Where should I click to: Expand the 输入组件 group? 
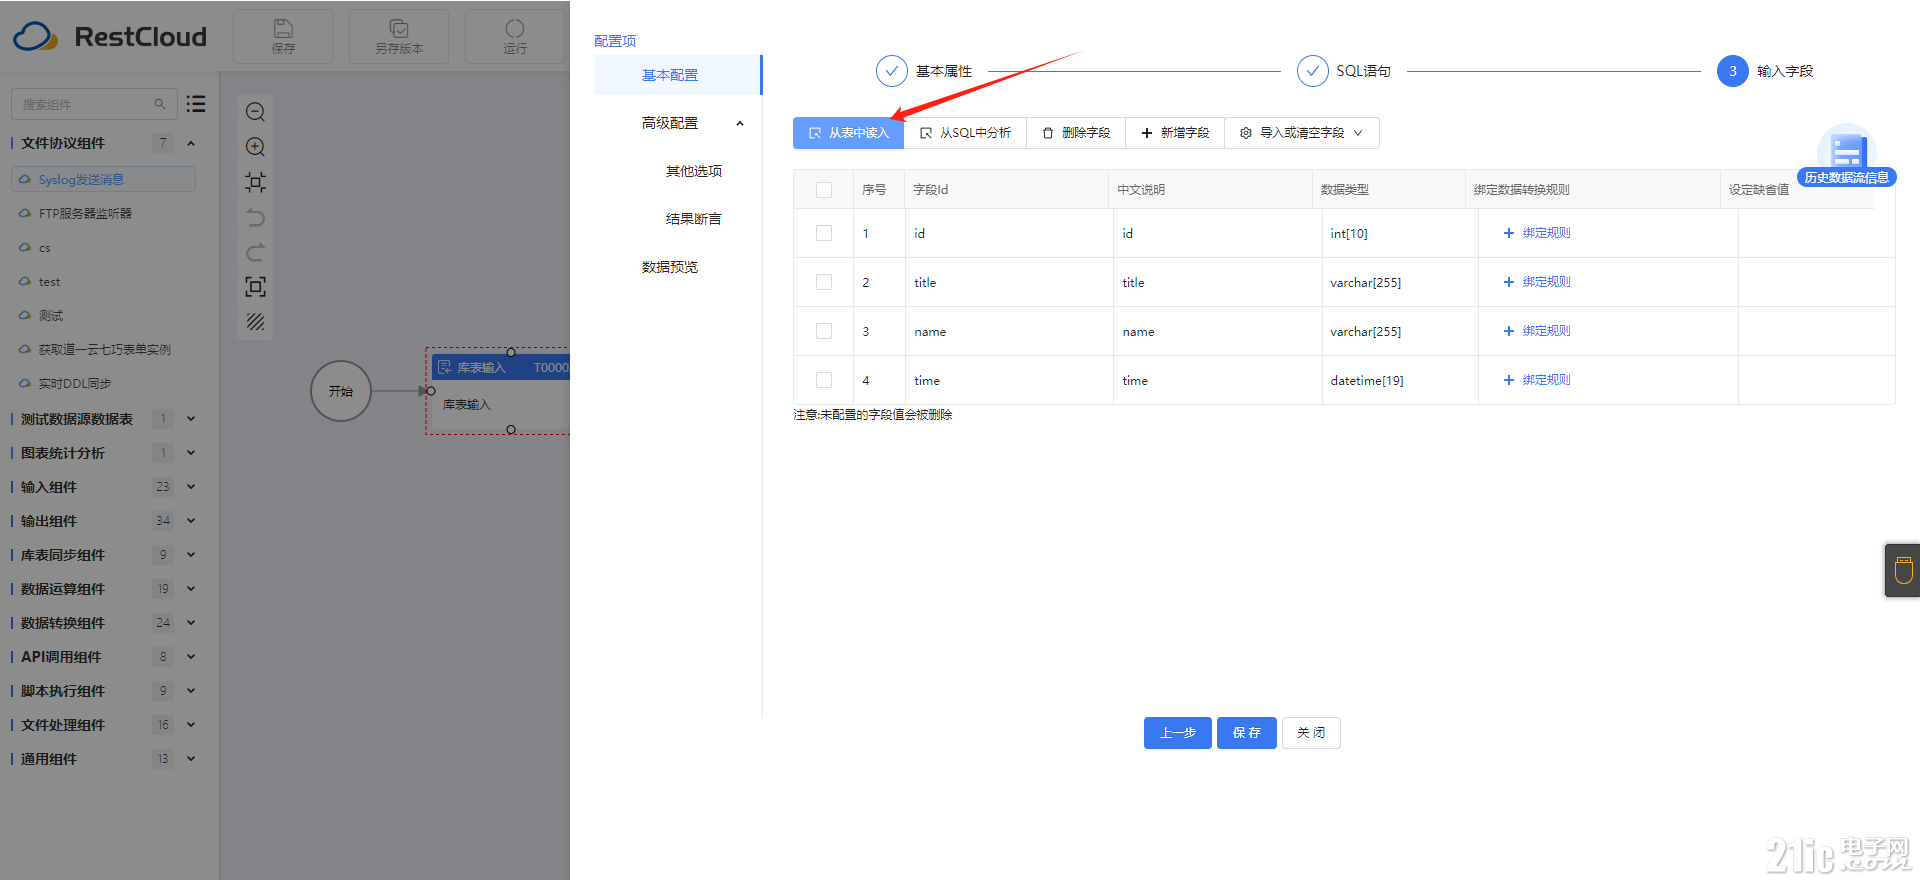pos(191,487)
